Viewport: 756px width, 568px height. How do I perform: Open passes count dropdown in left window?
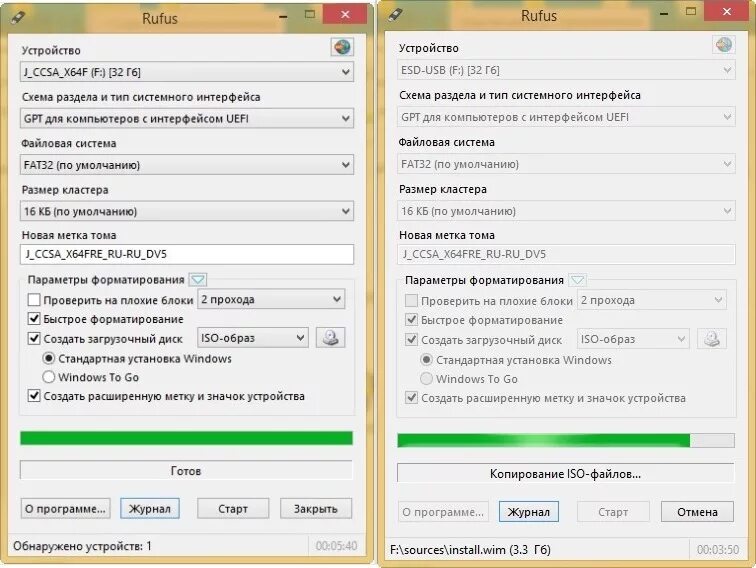pyautogui.click(x=271, y=299)
